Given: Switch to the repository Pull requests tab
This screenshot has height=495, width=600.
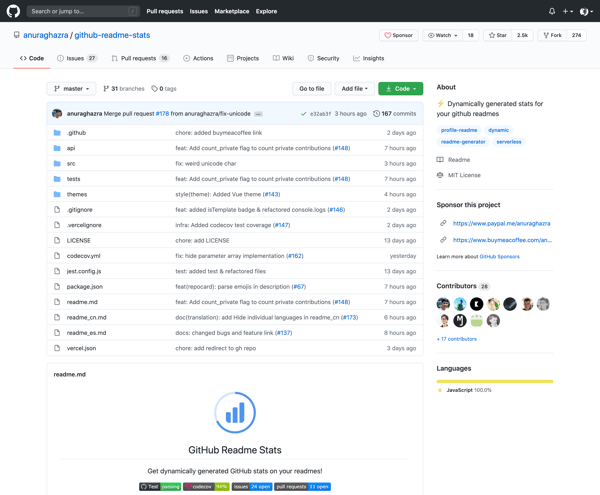Looking at the screenshot, I should (x=140, y=59).
